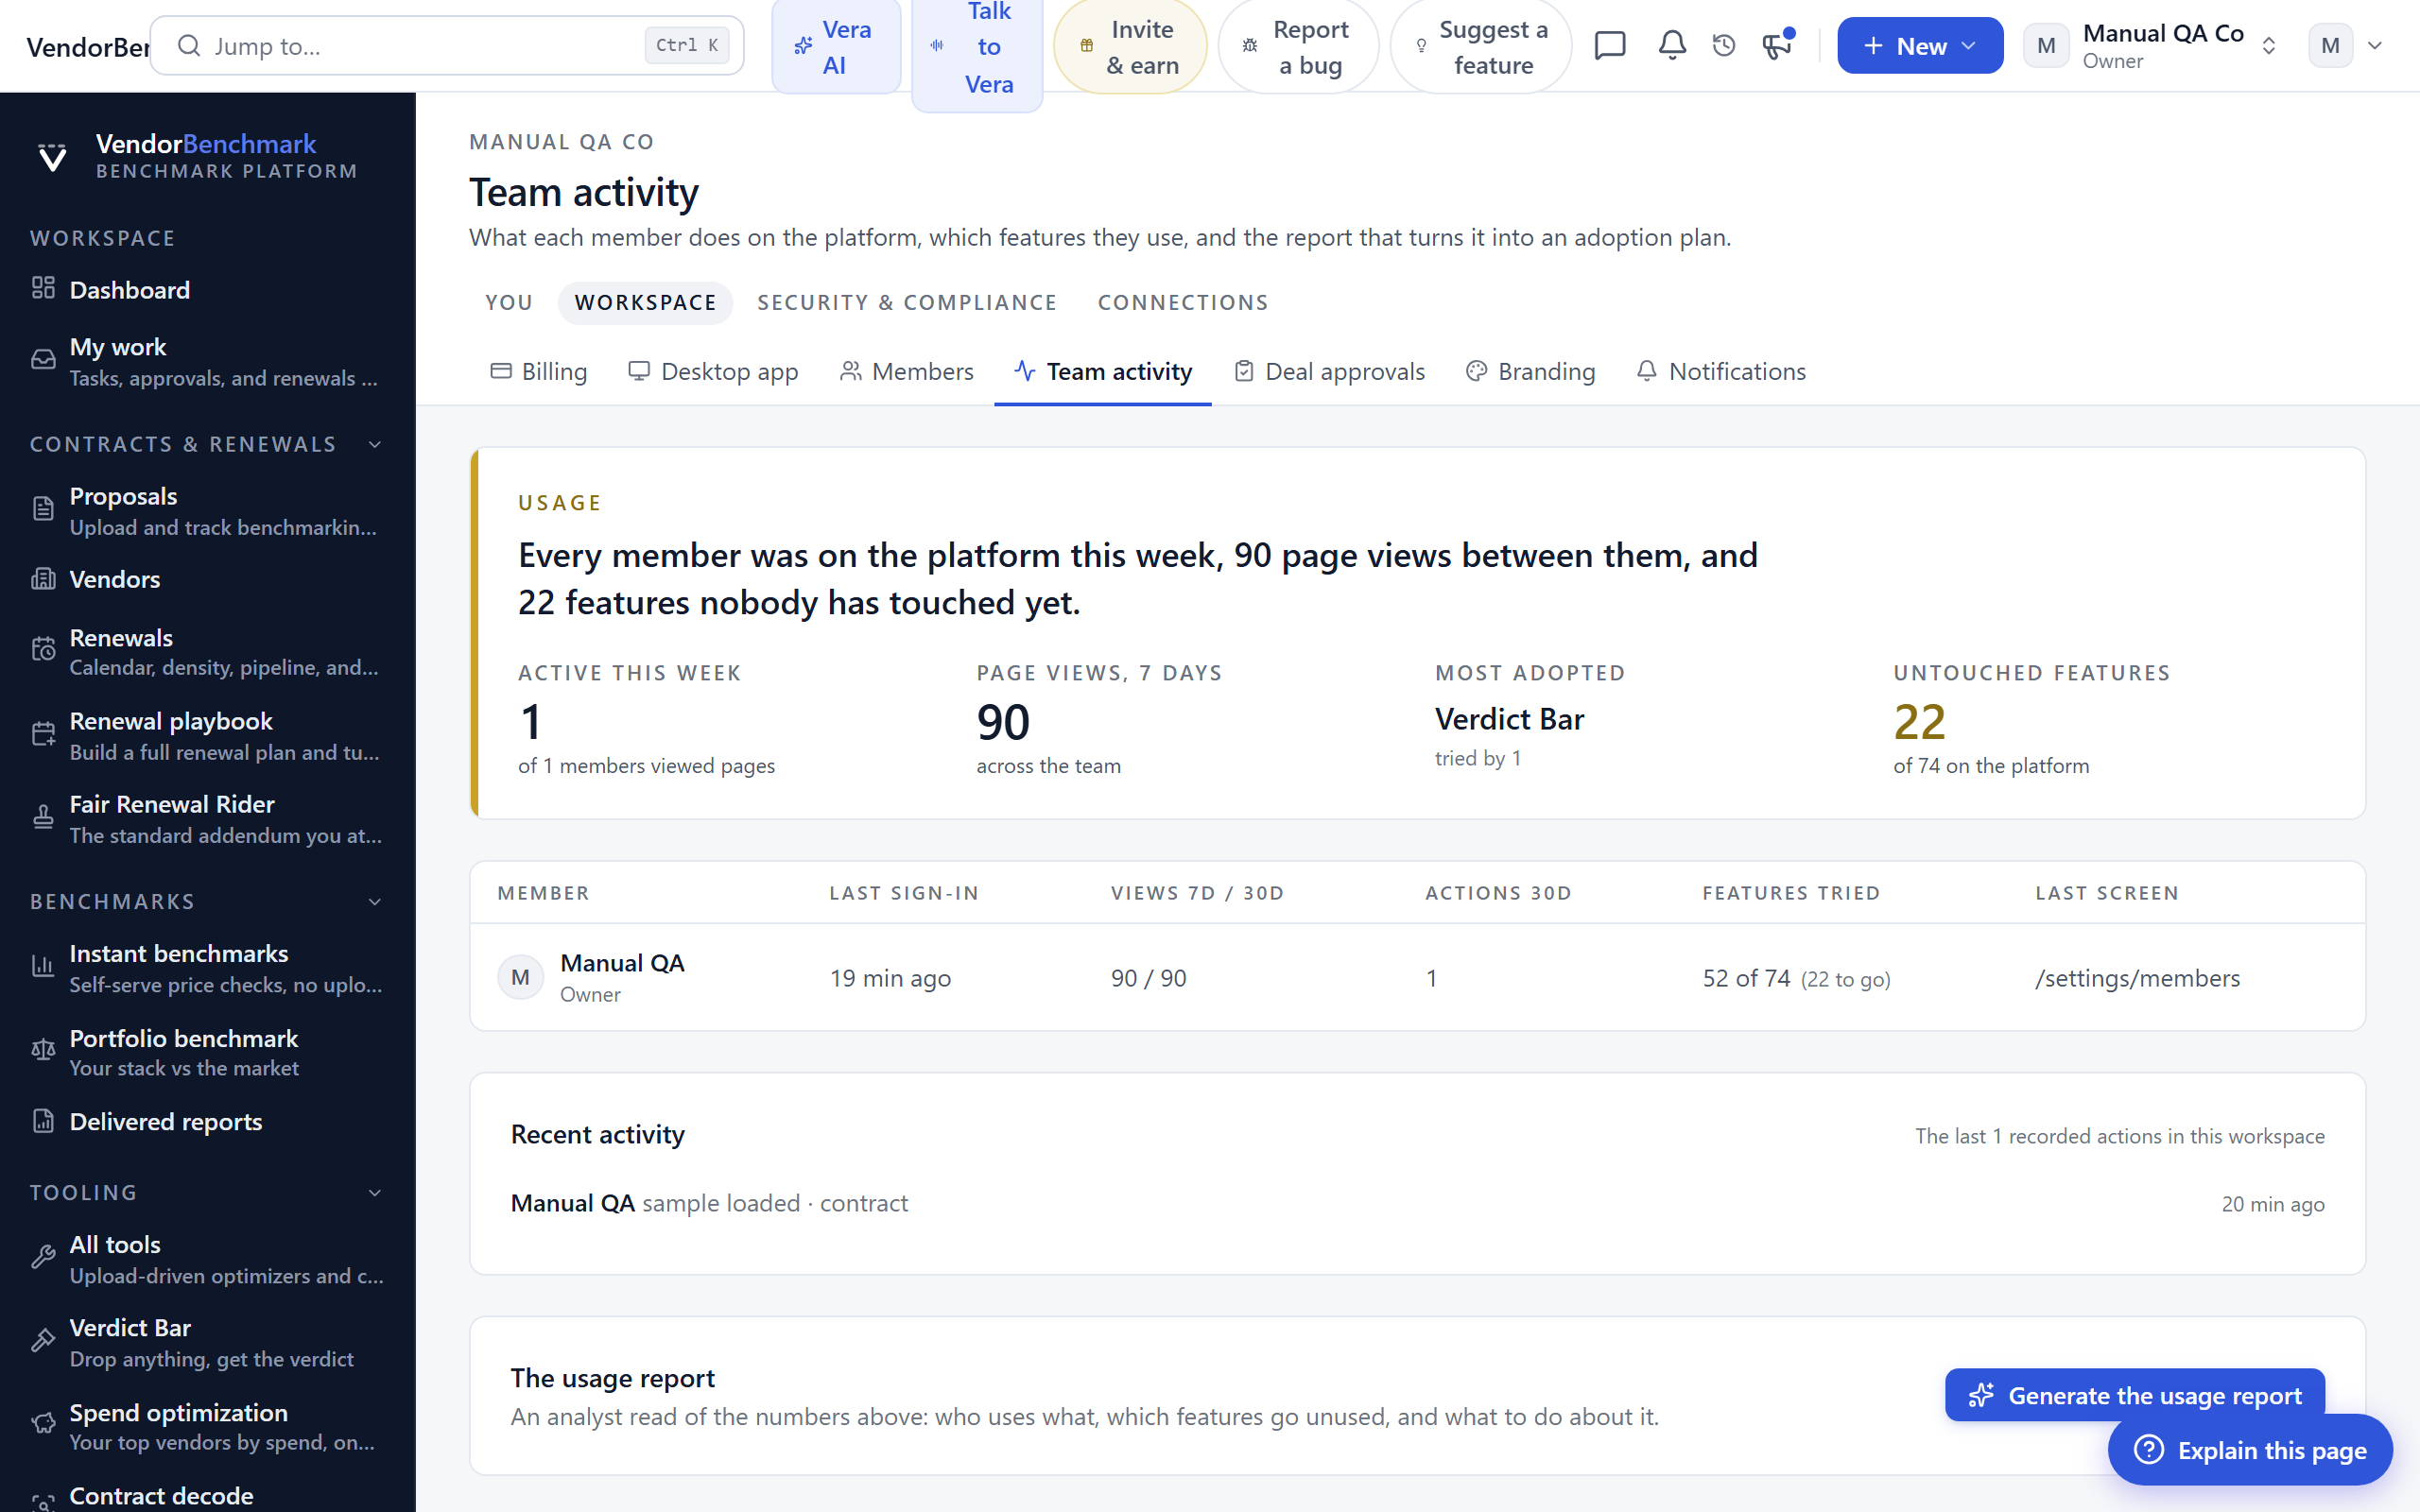Open Delivered reports in sidebar

(206, 1121)
